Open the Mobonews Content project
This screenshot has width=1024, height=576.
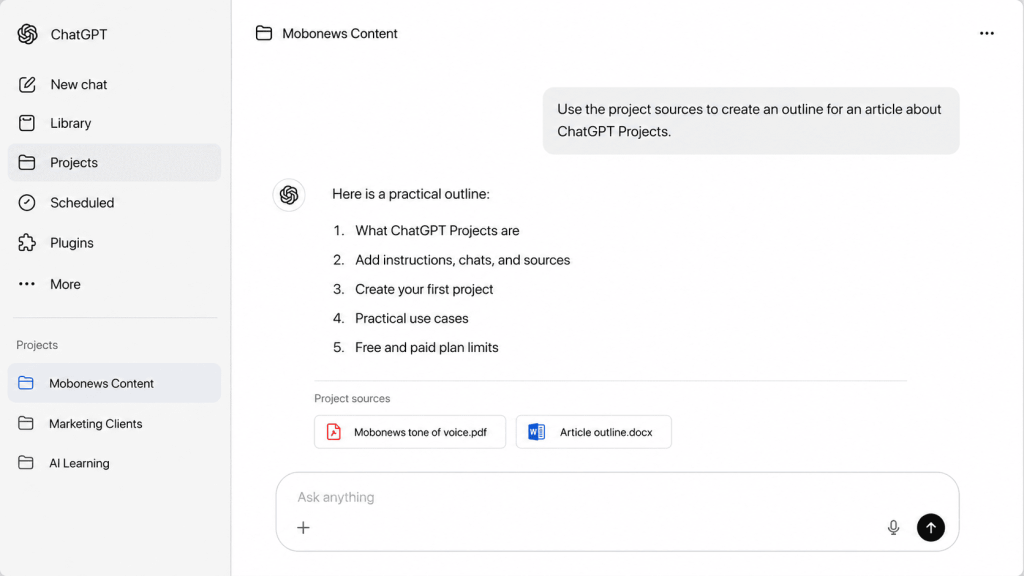[114, 383]
